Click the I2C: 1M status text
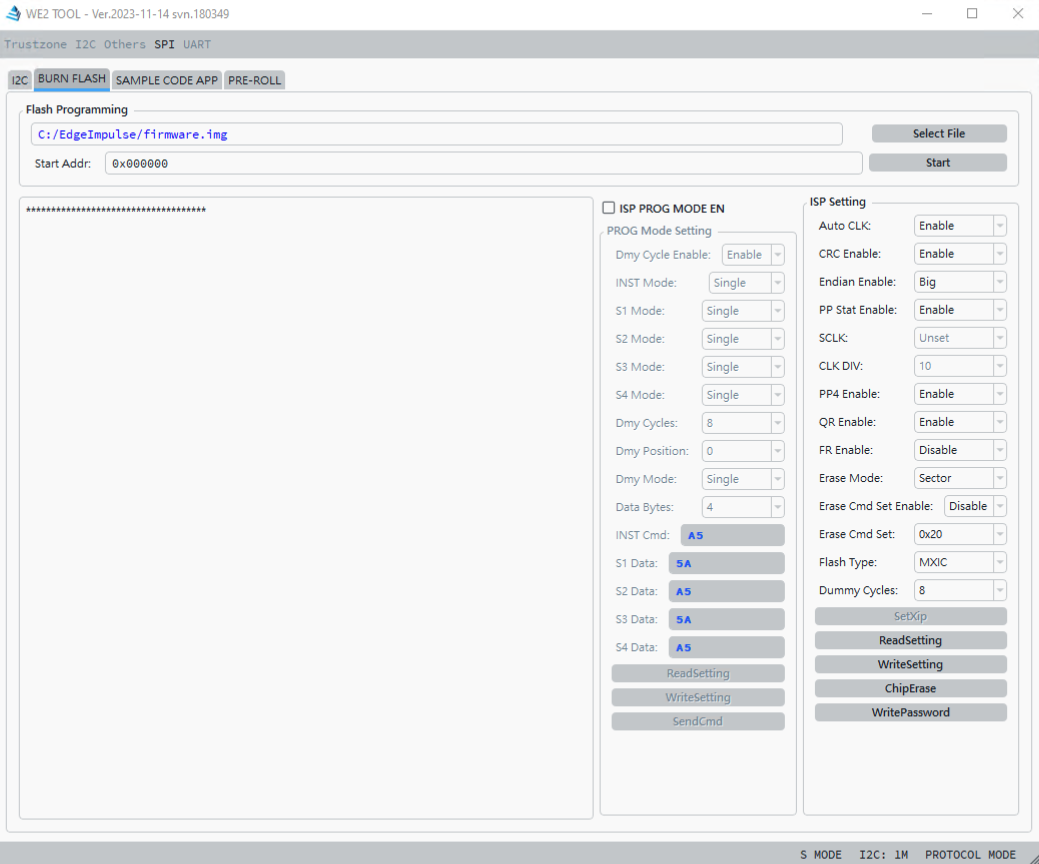Image resolution: width=1039 pixels, height=864 pixels. (883, 855)
